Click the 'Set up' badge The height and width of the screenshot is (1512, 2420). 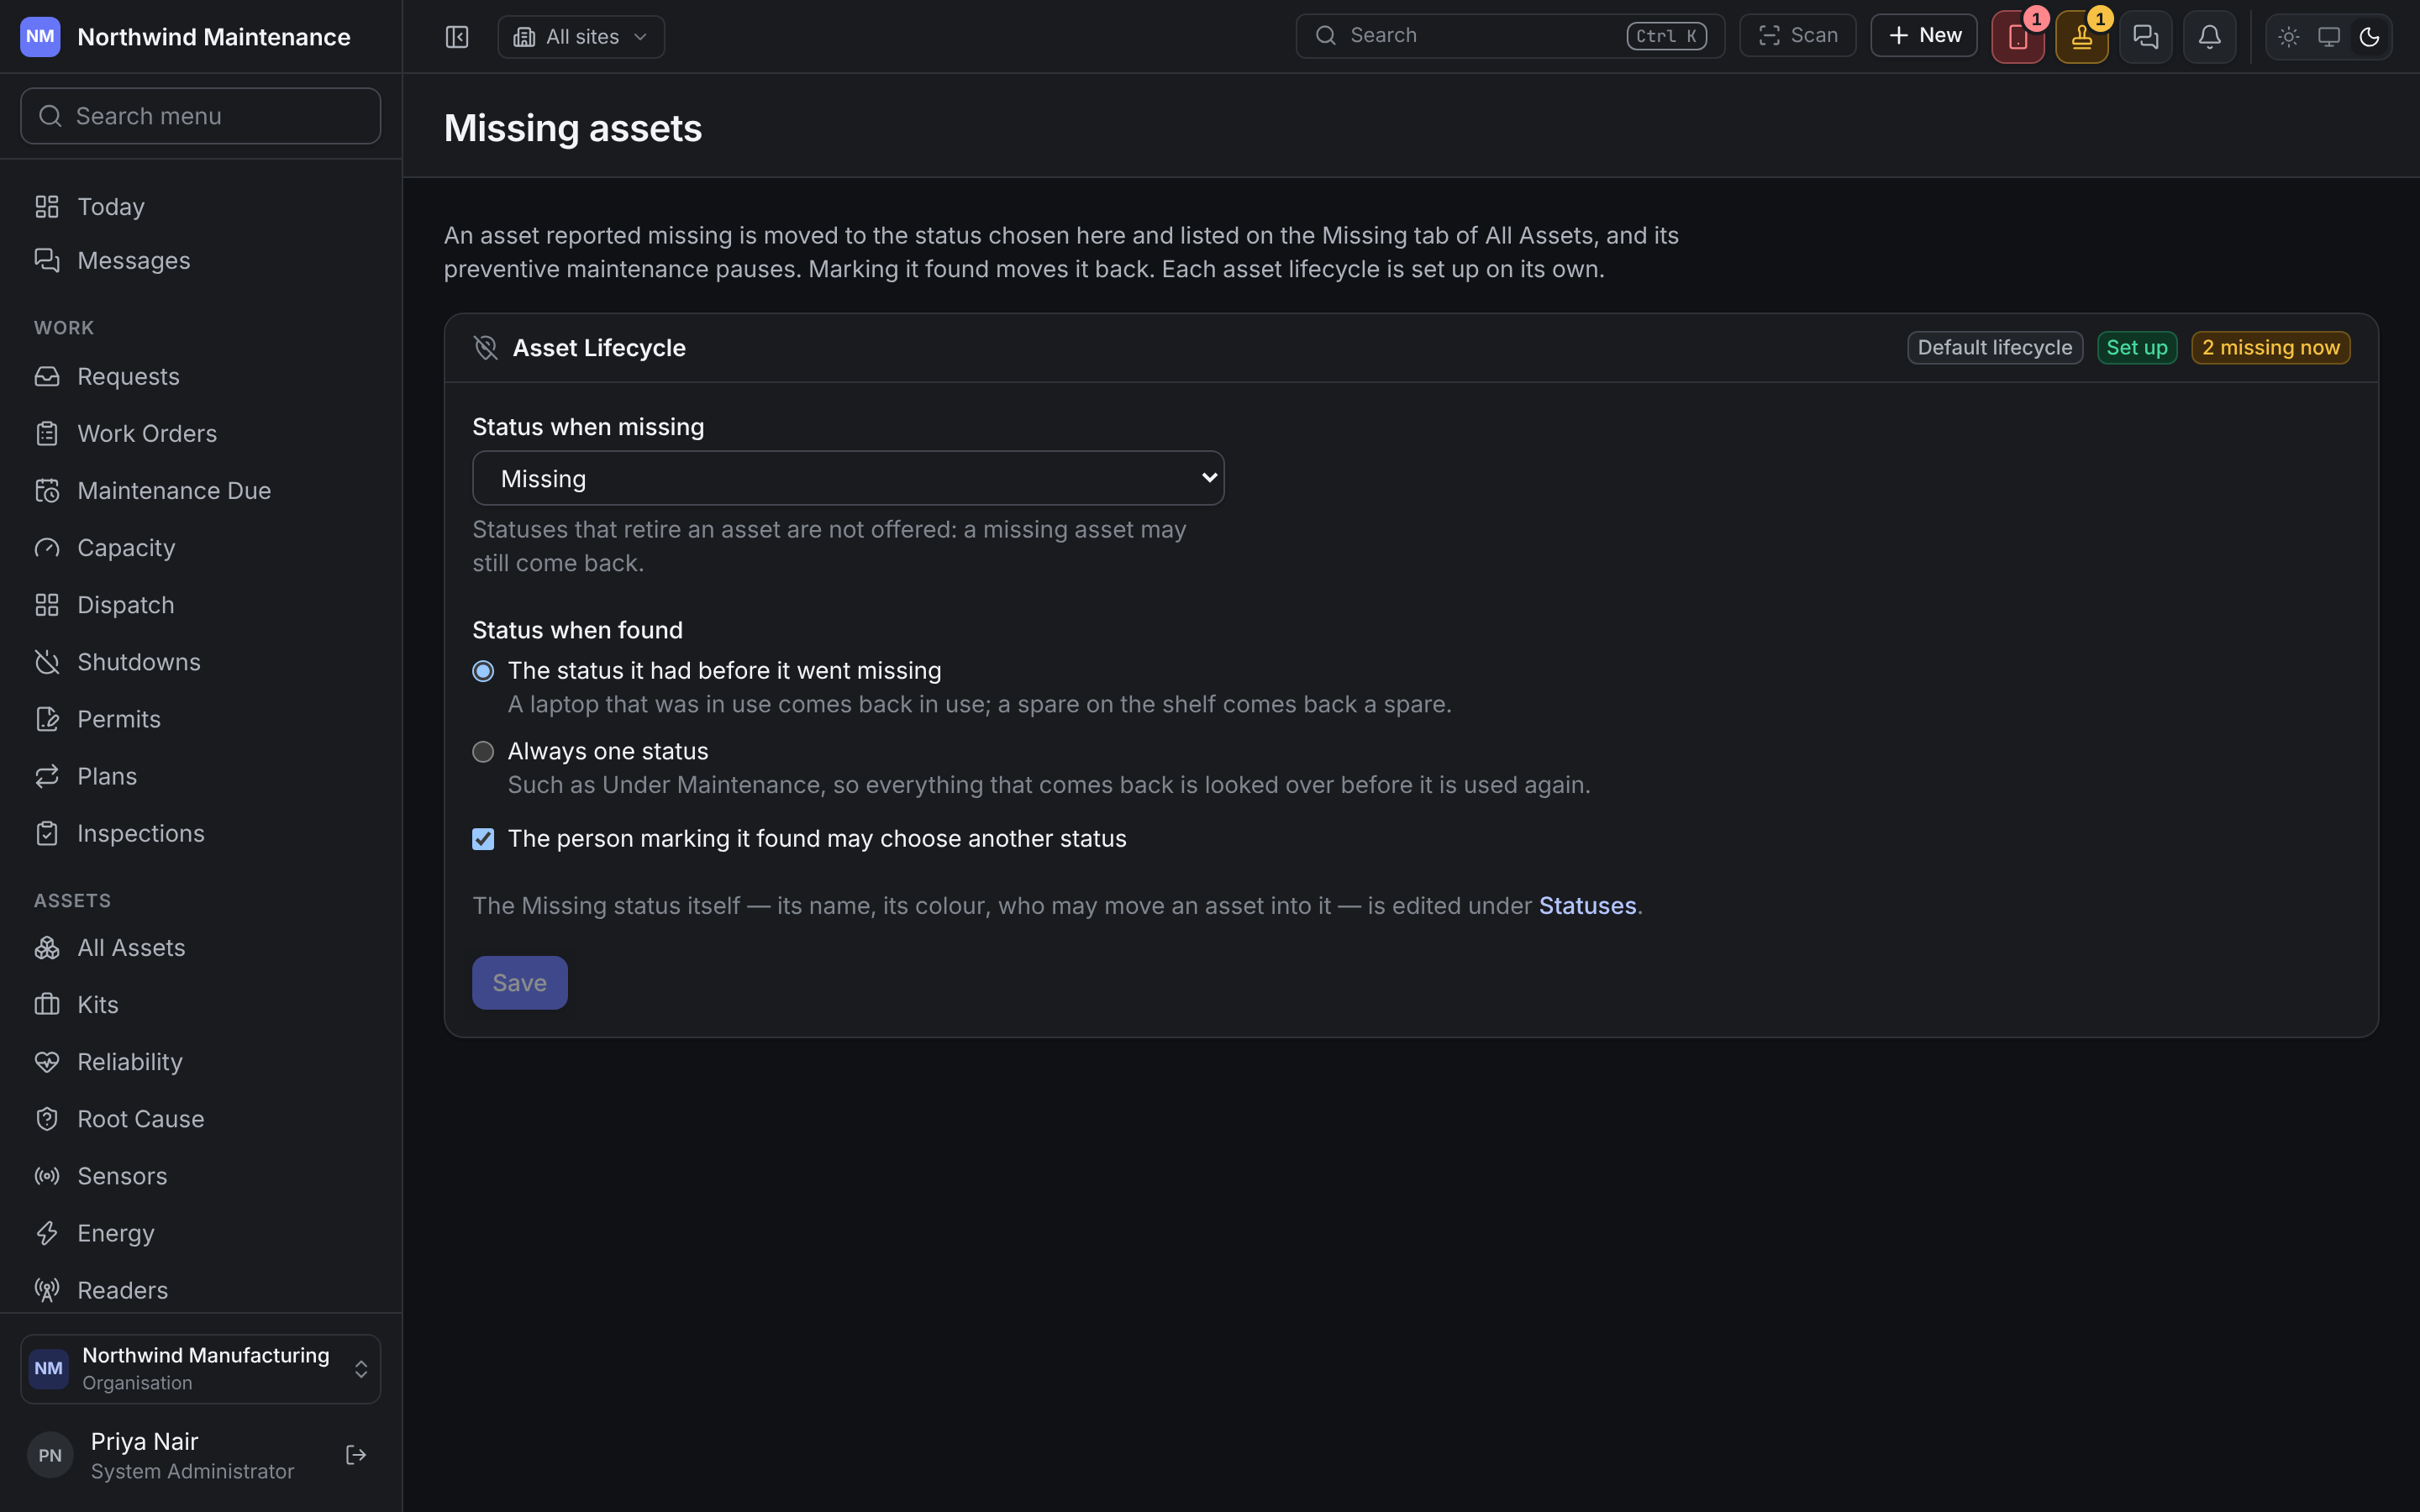point(2137,348)
